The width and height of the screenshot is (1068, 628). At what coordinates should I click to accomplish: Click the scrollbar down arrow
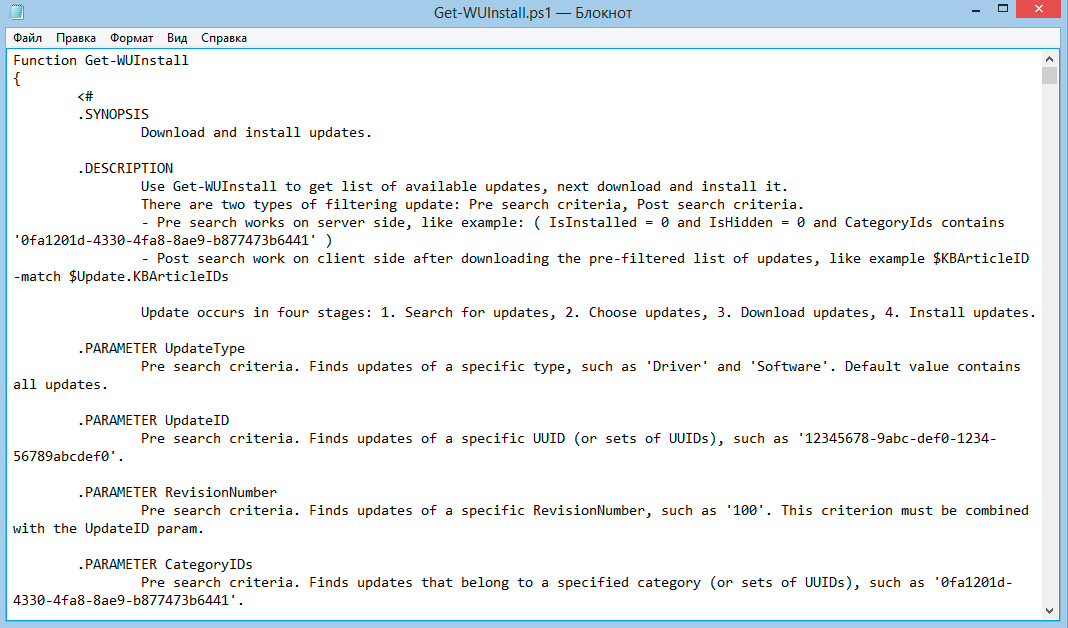point(1049,610)
